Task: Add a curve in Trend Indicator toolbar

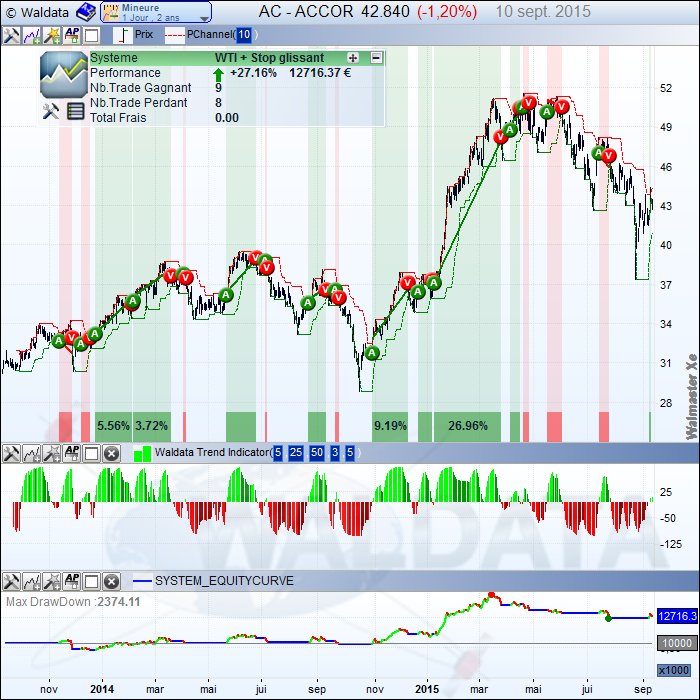Action: point(32,454)
